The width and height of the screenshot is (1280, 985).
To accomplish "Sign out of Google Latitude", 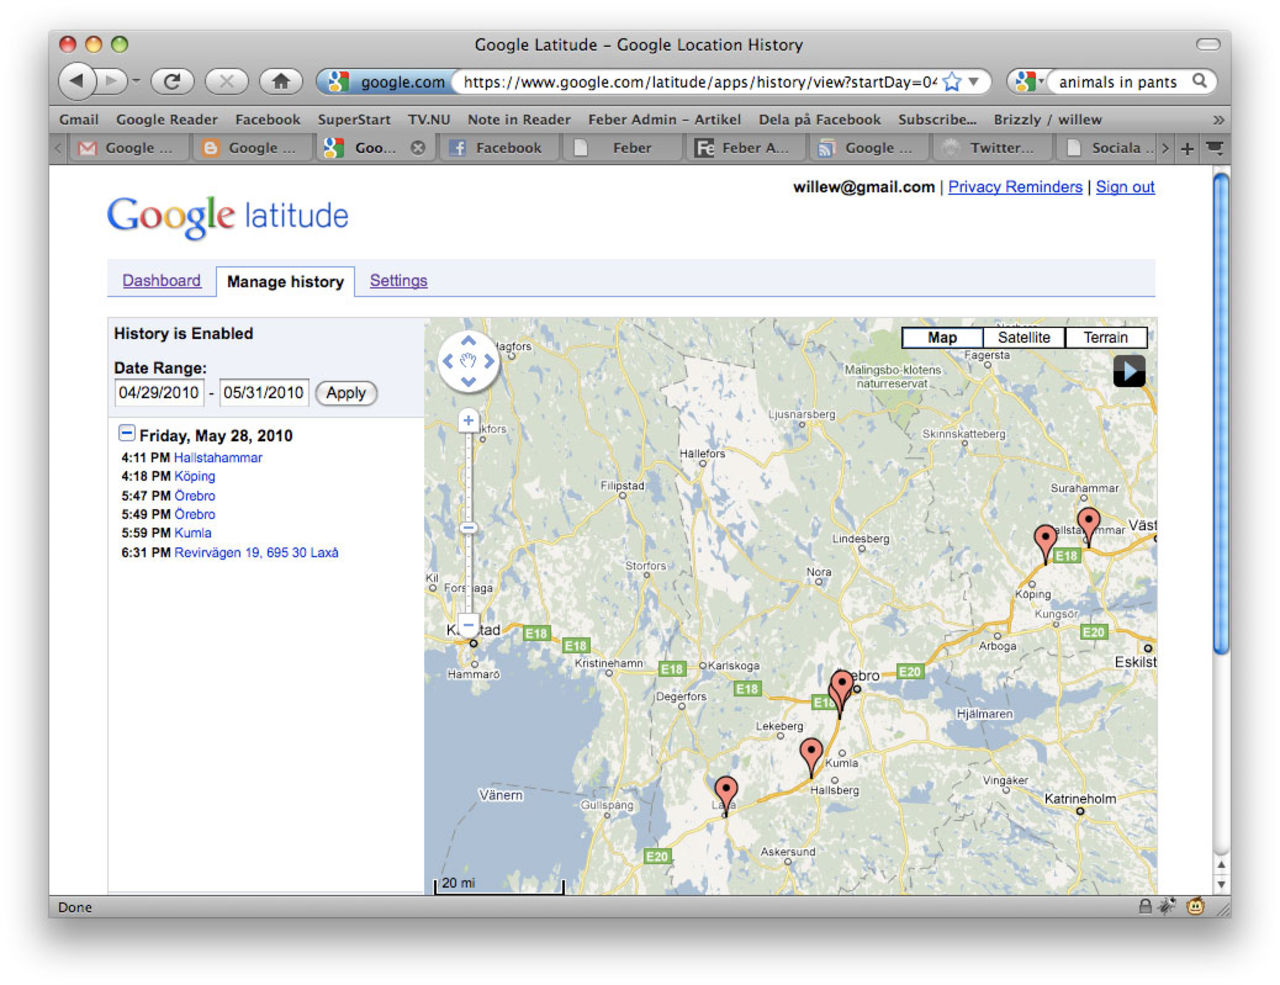I will (x=1124, y=187).
